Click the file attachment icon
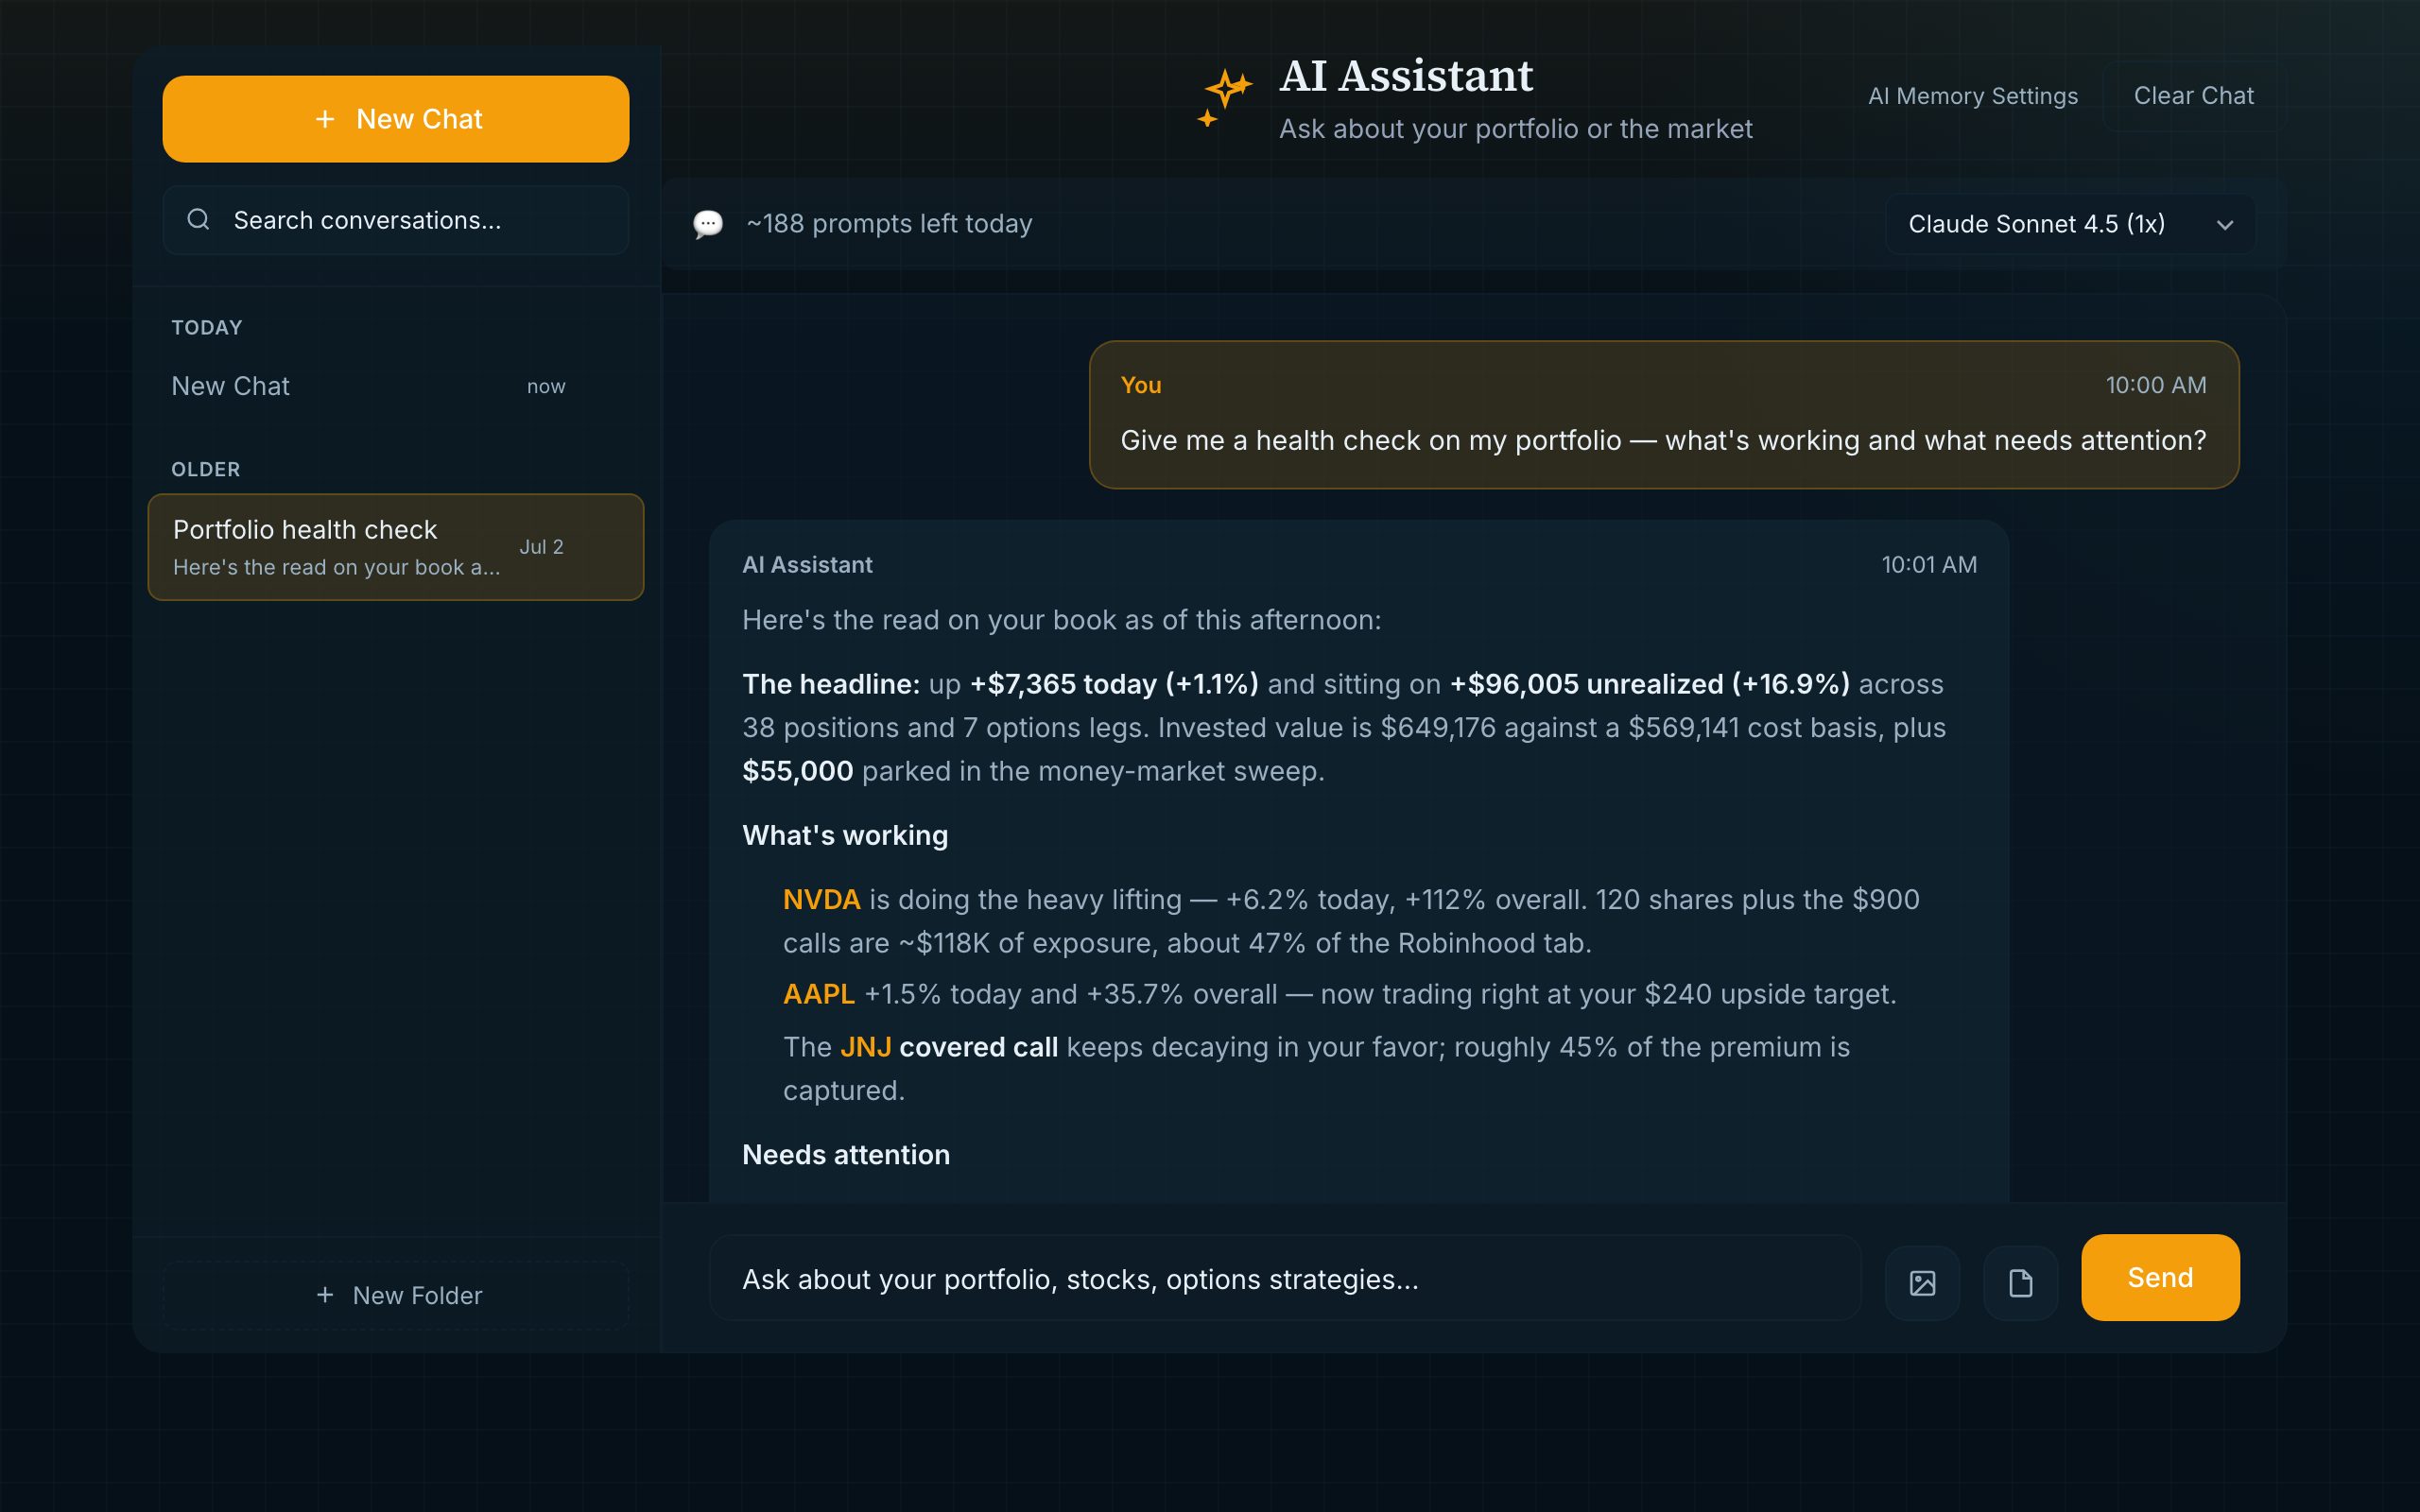This screenshot has width=2420, height=1512. tap(2020, 1283)
